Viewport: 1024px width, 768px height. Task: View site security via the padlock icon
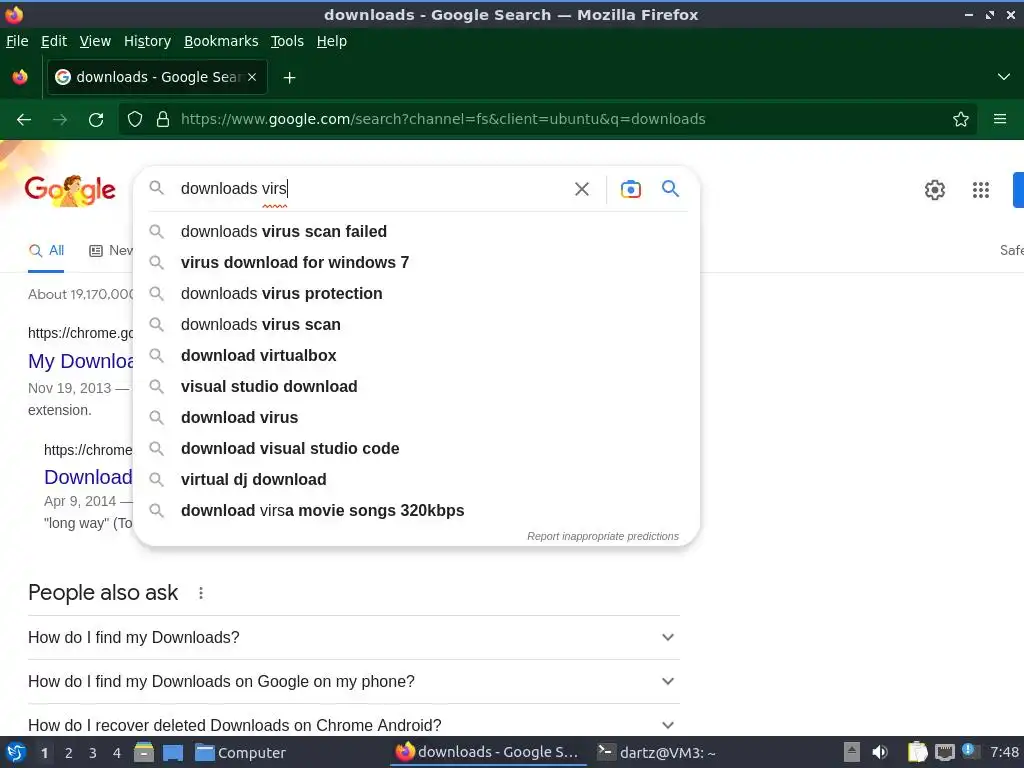point(163,119)
